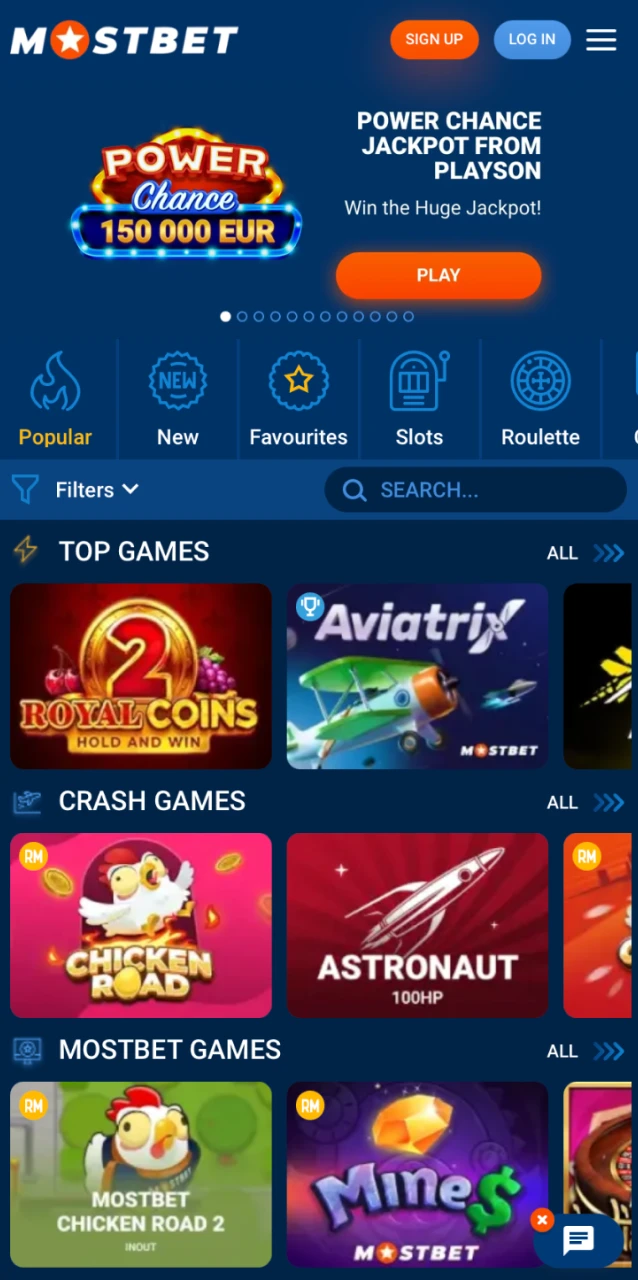Dismiss chat with the orange X icon
The width and height of the screenshot is (638, 1280).
542,1220
